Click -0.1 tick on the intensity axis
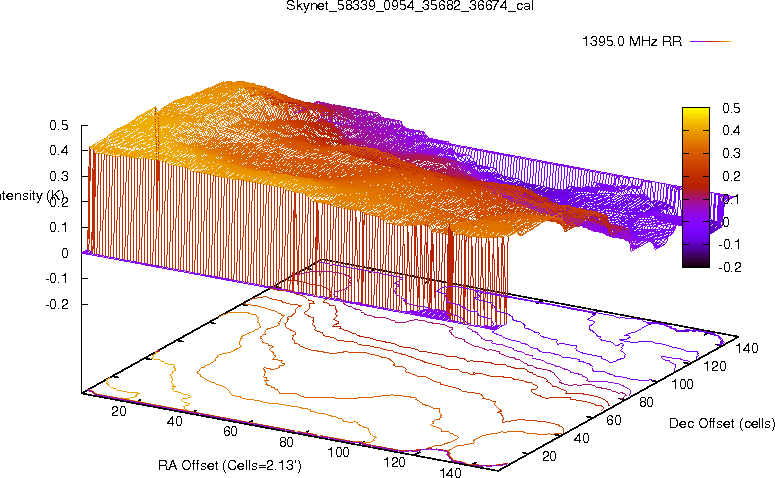Screen dimensions: 775x478 (x=57, y=278)
